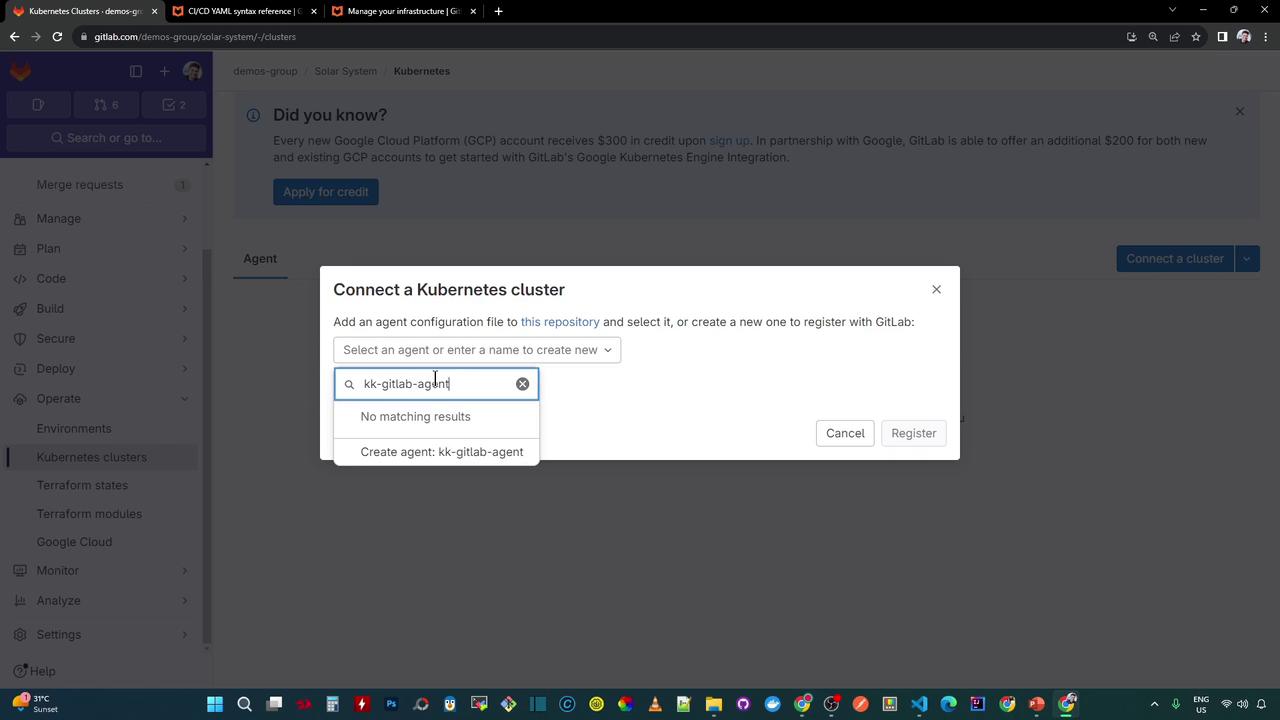Image resolution: width=1280 pixels, height=720 pixels.
Task: Open Terraform states in sidebar
Action: coord(82,485)
